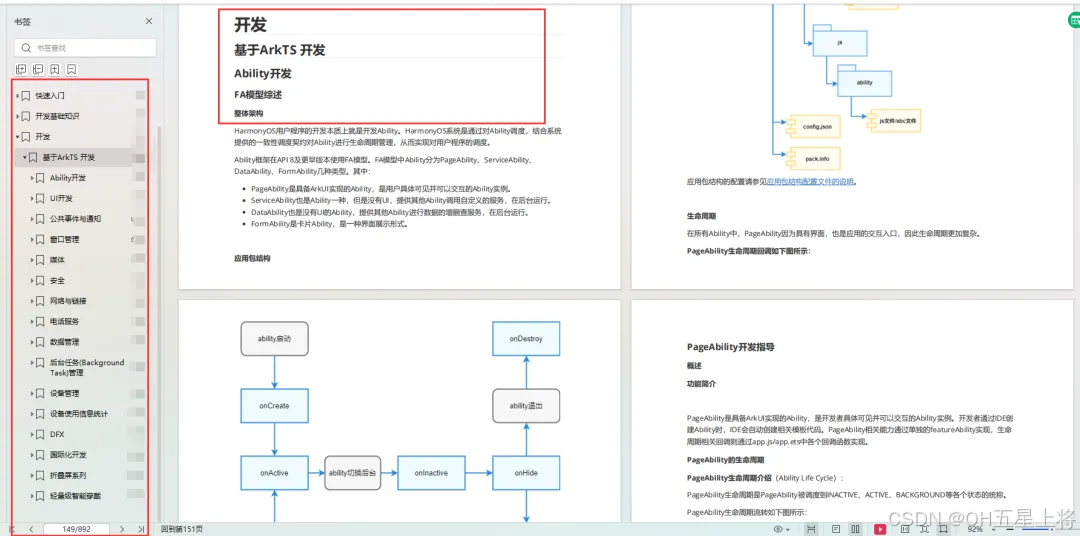Click the add bookmark icon
This screenshot has height=536, width=1080.
54,69
